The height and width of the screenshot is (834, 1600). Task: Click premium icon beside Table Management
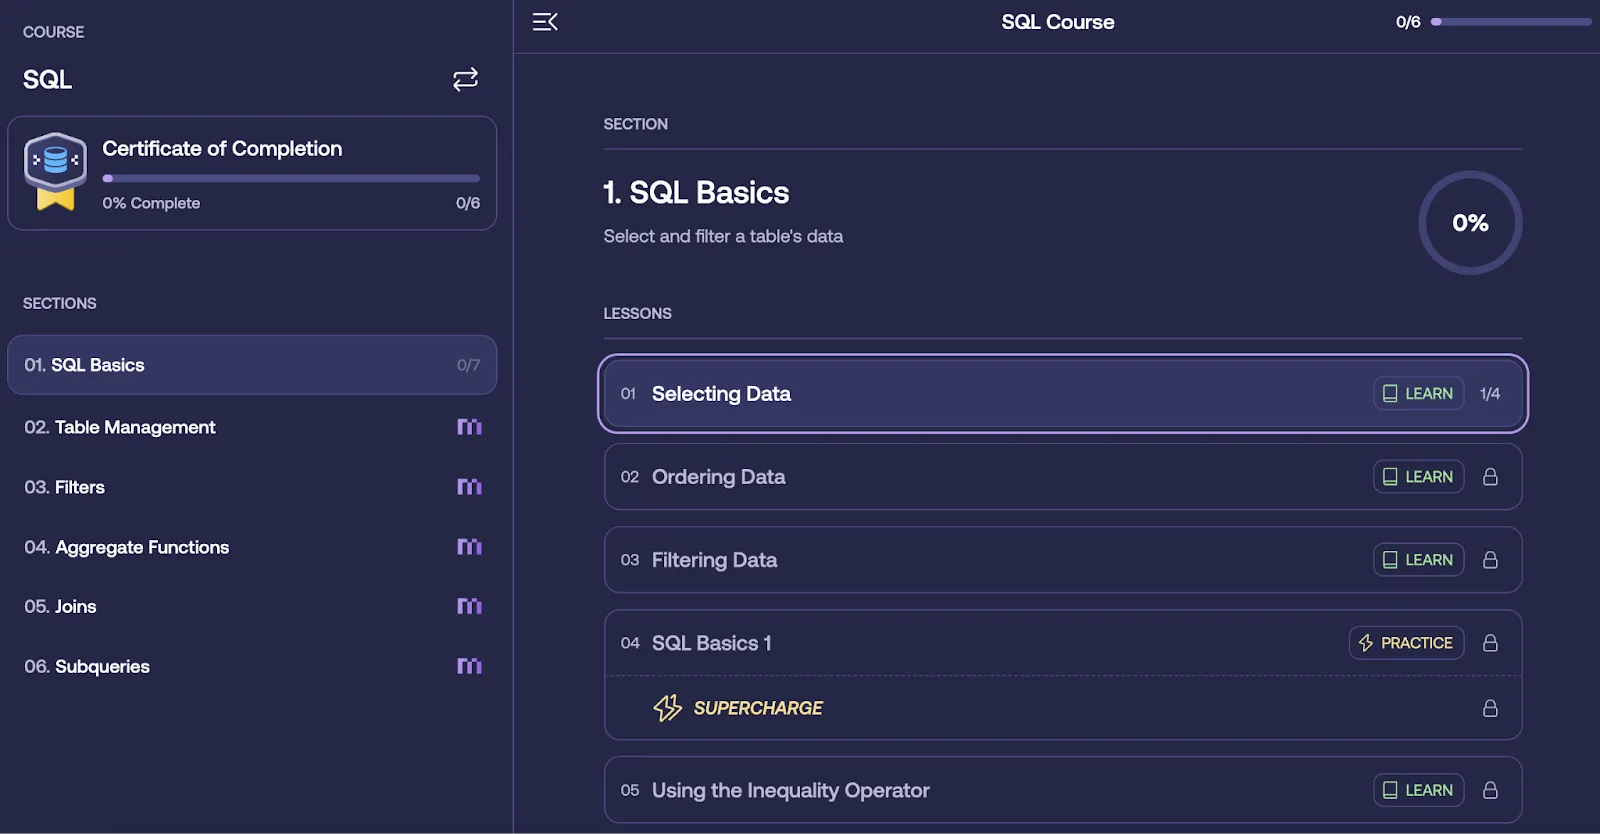coord(469,427)
